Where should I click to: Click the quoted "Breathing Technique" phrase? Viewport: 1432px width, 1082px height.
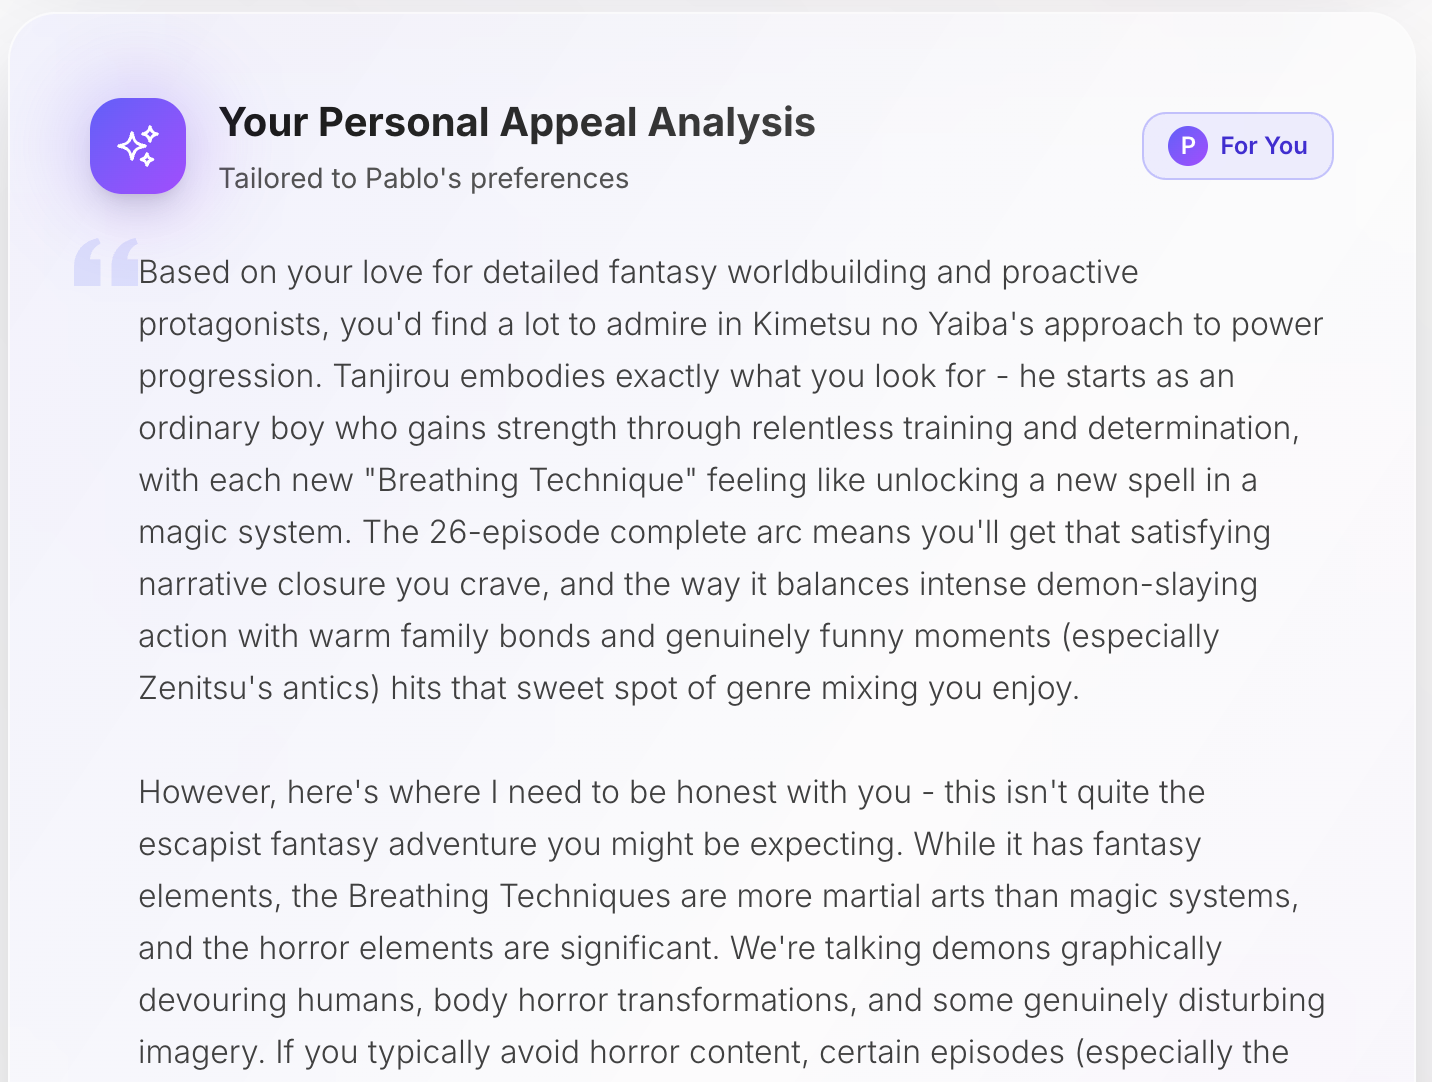(531, 480)
